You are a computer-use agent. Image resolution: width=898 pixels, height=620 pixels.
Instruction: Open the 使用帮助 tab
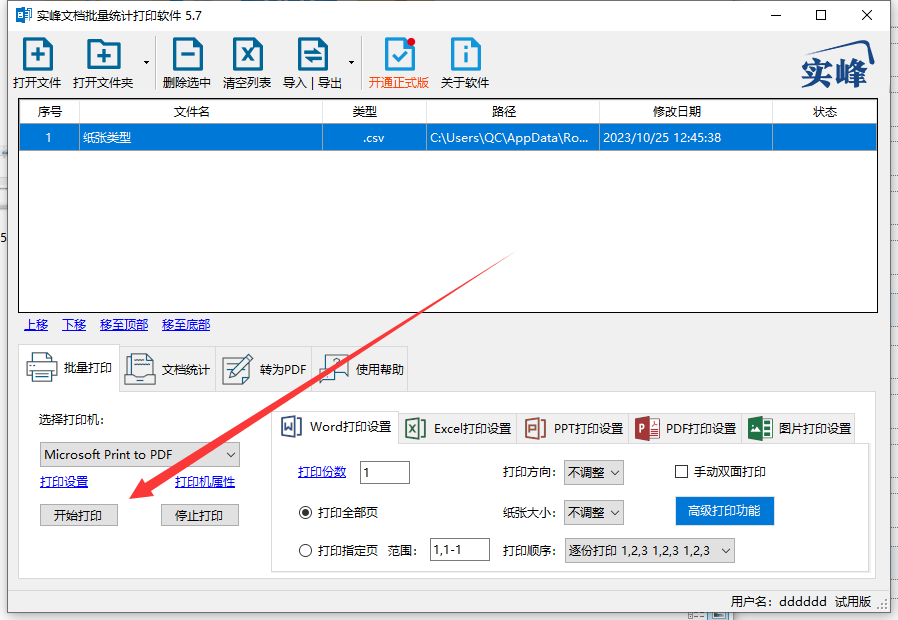click(360, 369)
